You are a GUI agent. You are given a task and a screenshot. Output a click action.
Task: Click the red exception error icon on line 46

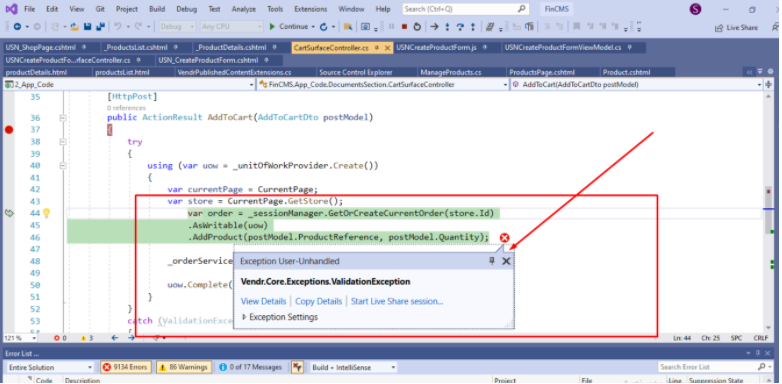click(x=504, y=238)
